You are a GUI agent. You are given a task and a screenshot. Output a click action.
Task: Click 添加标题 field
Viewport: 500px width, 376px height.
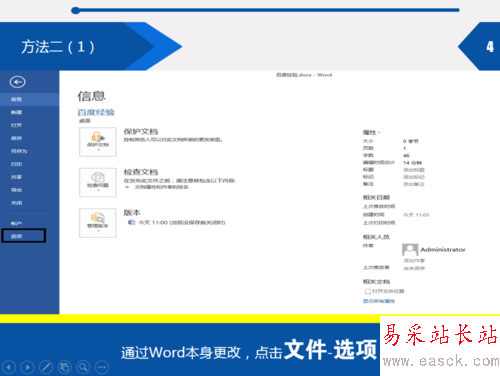tap(414, 170)
